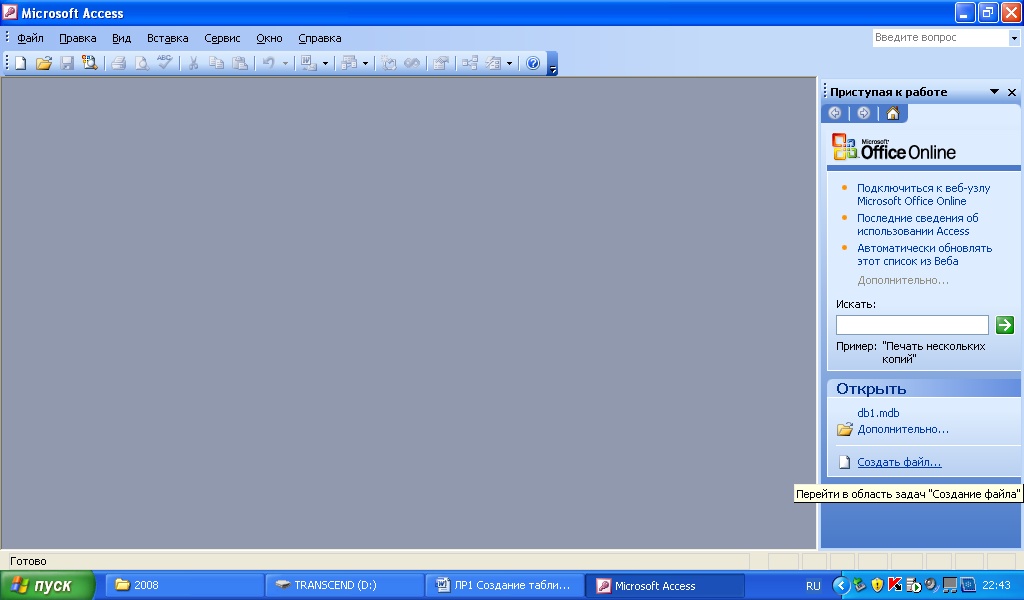Click the RU language indicator

click(x=813, y=586)
